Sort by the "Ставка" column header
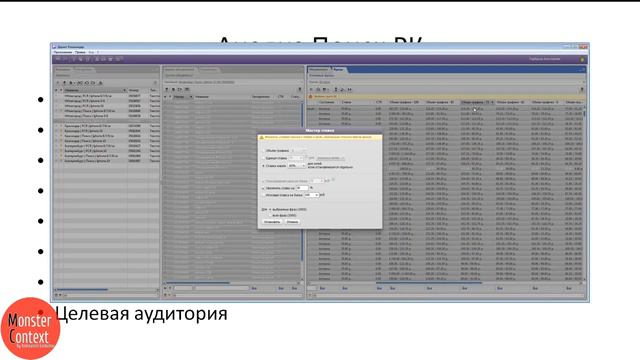Screen dimensions: 640x360 (346, 102)
